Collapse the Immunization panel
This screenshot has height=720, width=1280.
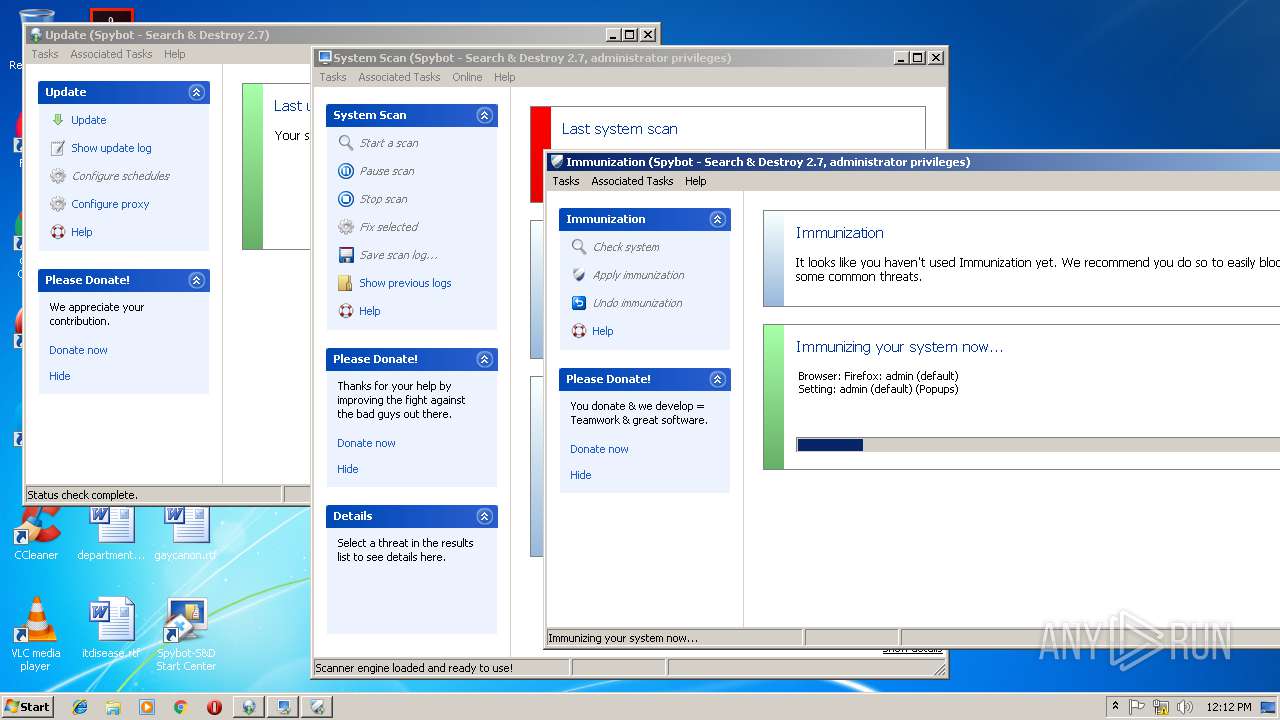click(x=717, y=219)
